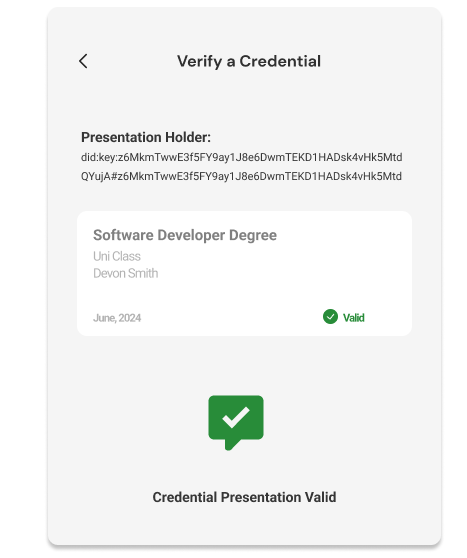Click the Devon Smith holder name
Viewport: 467px width, 558px height.
point(126,273)
